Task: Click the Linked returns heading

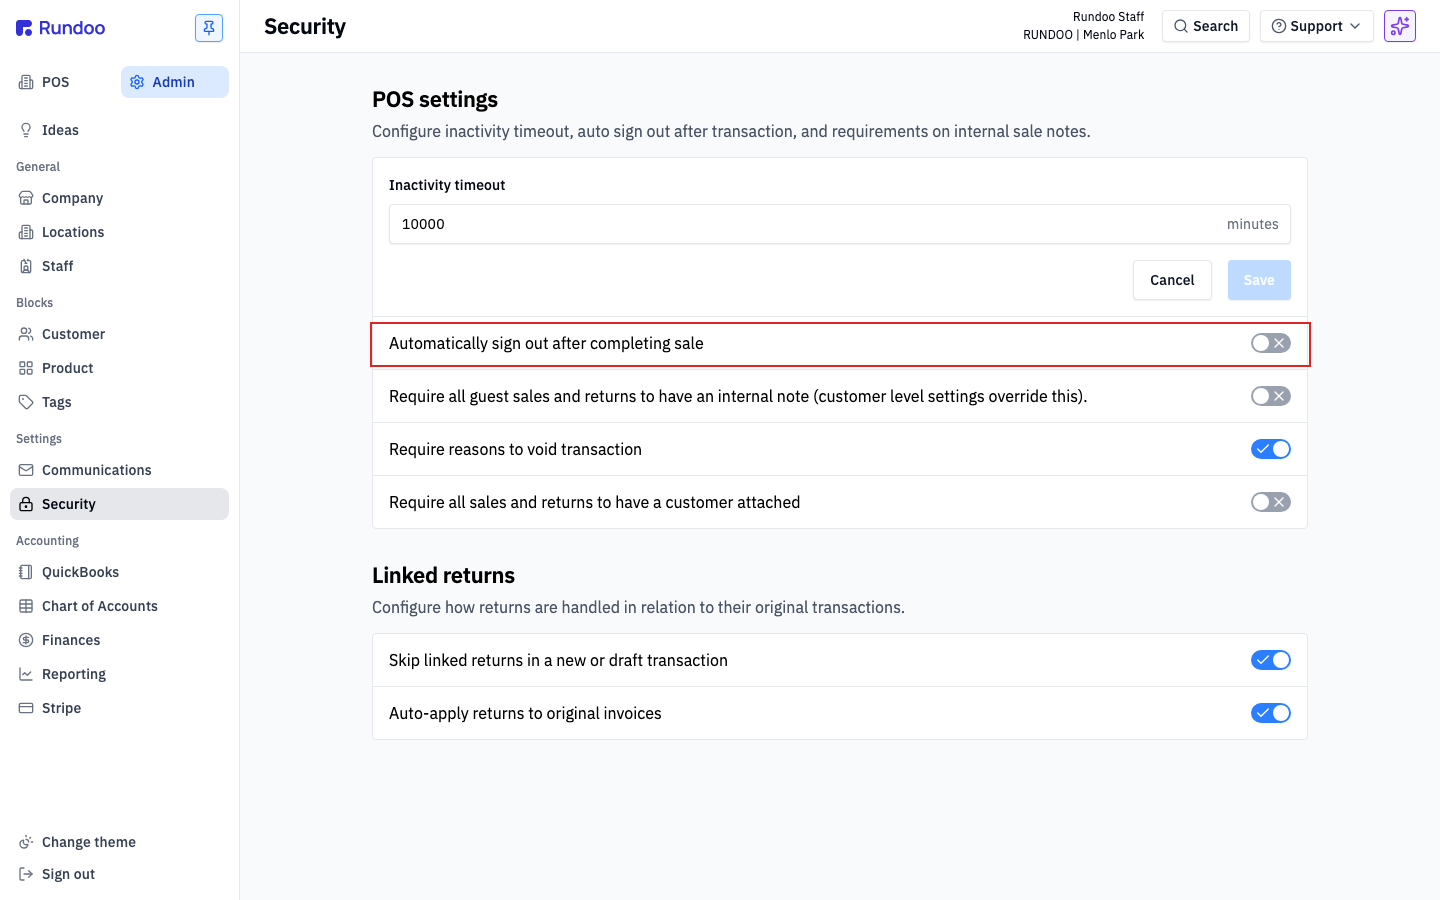Action: (443, 575)
